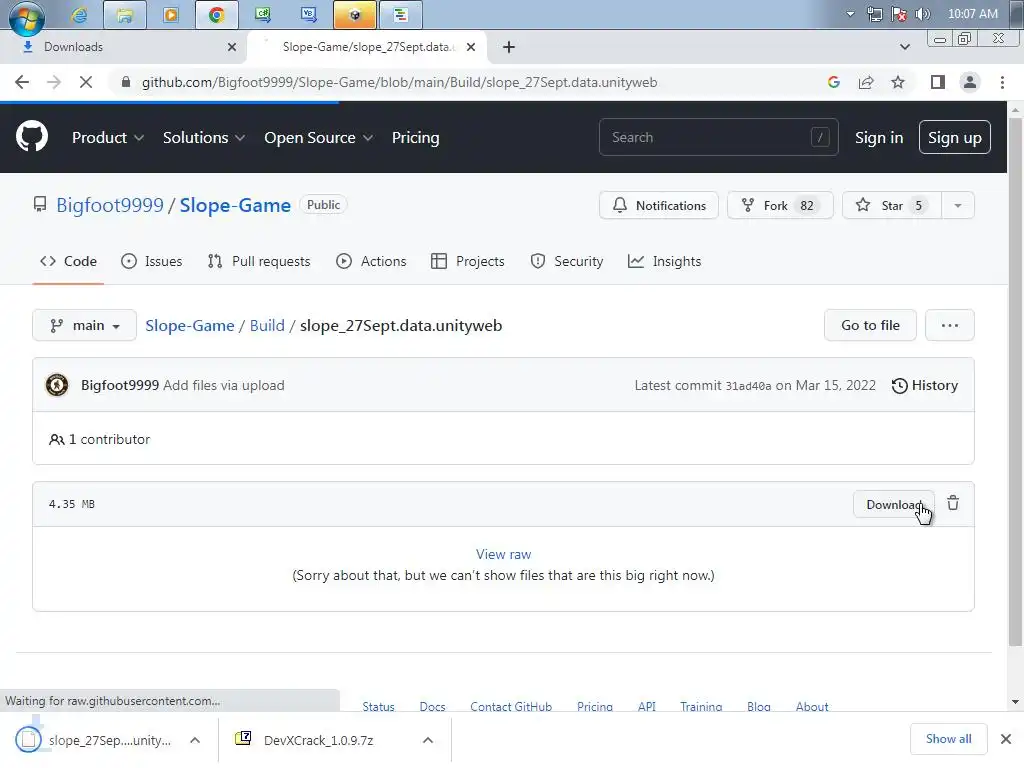1024x768 pixels.
Task: Open Windows Explorer folder taskbar icon
Action: pyautogui.click(x=124, y=14)
